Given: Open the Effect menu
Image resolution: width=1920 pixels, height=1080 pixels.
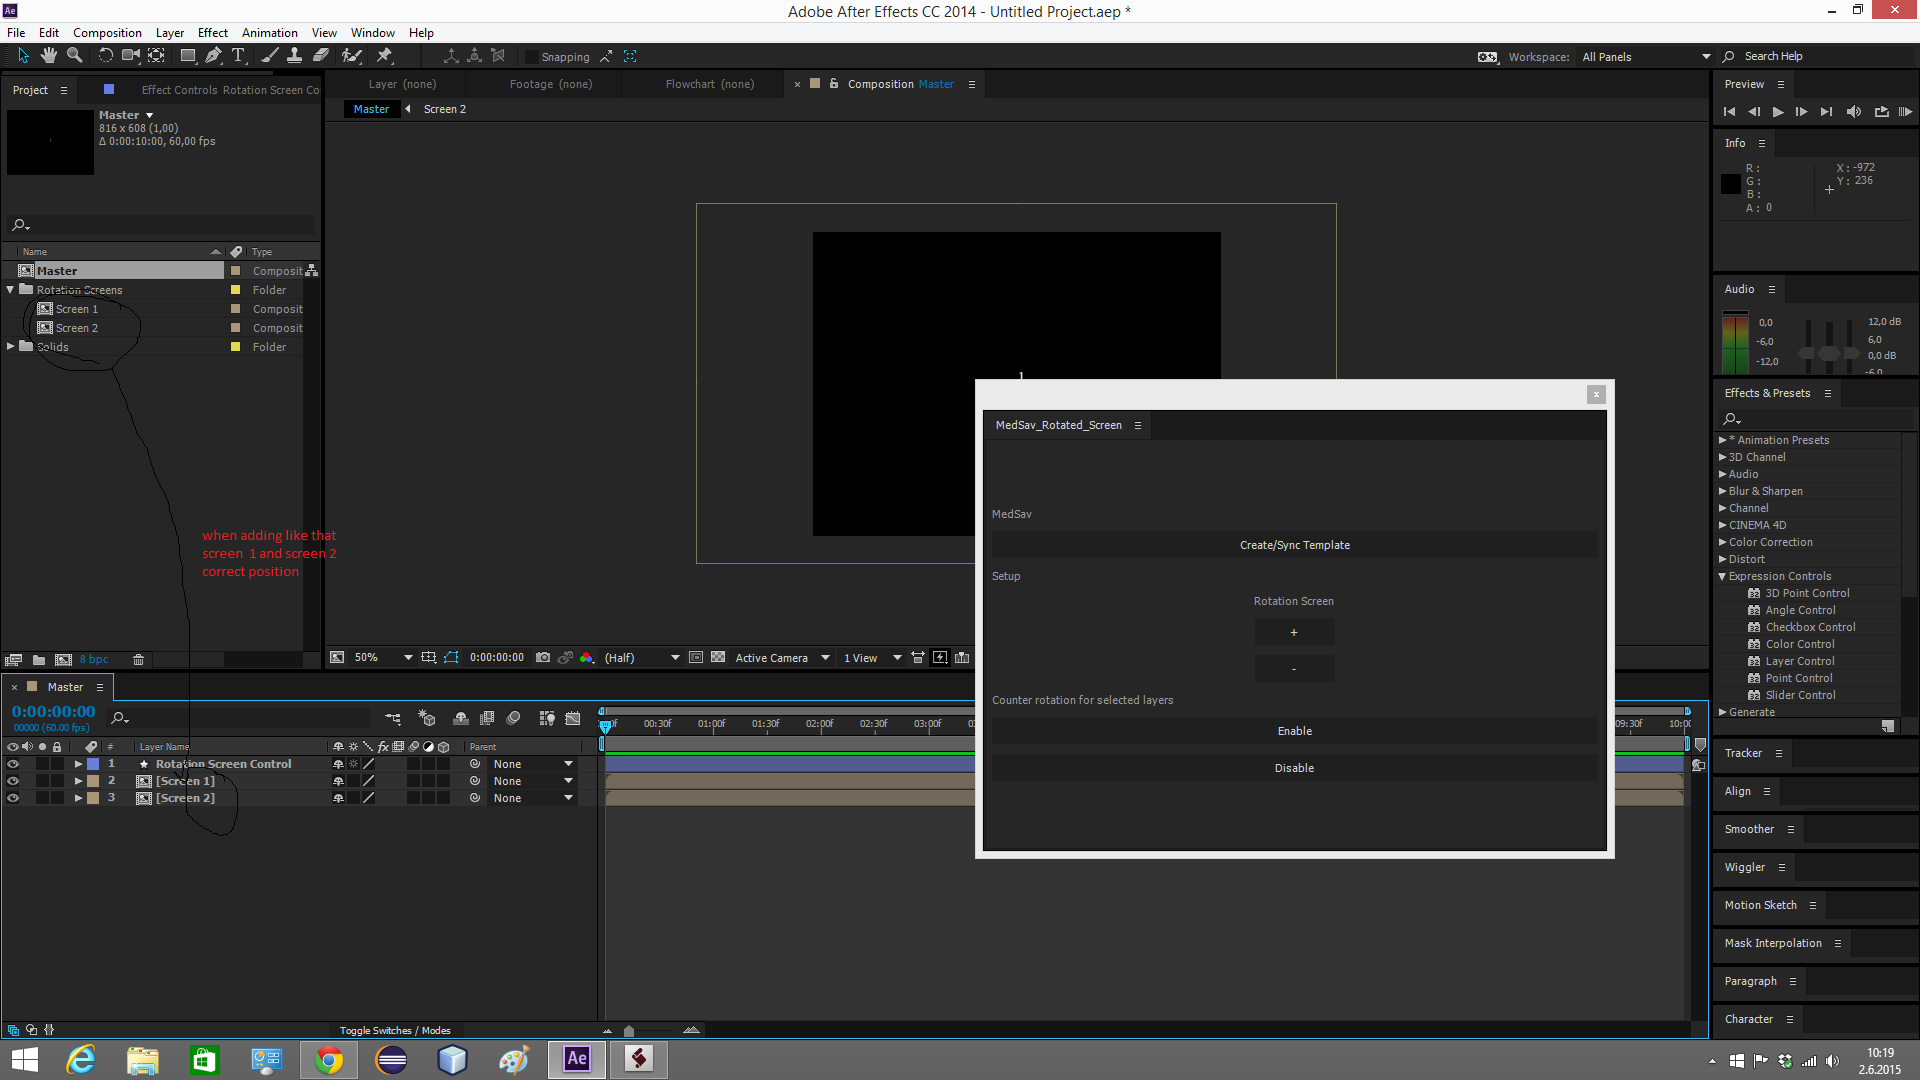Looking at the screenshot, I should point(212,33).
